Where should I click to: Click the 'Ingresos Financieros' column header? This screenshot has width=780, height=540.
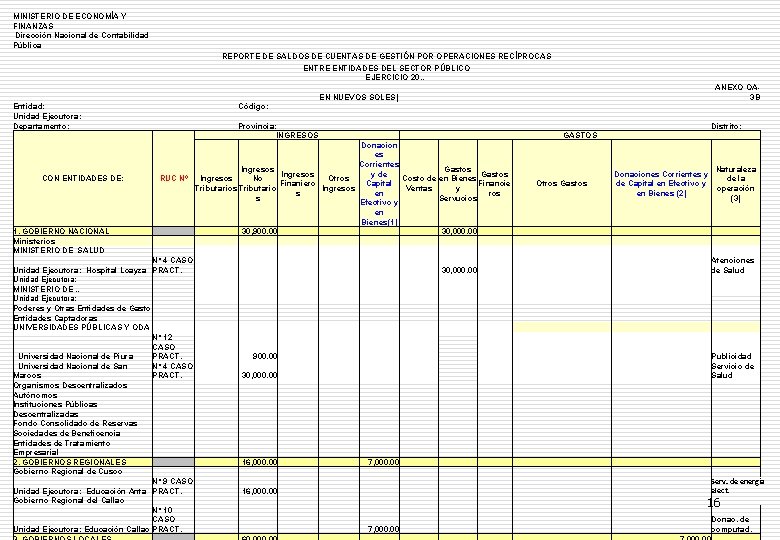pyautogui.click(x=298, y=183)
